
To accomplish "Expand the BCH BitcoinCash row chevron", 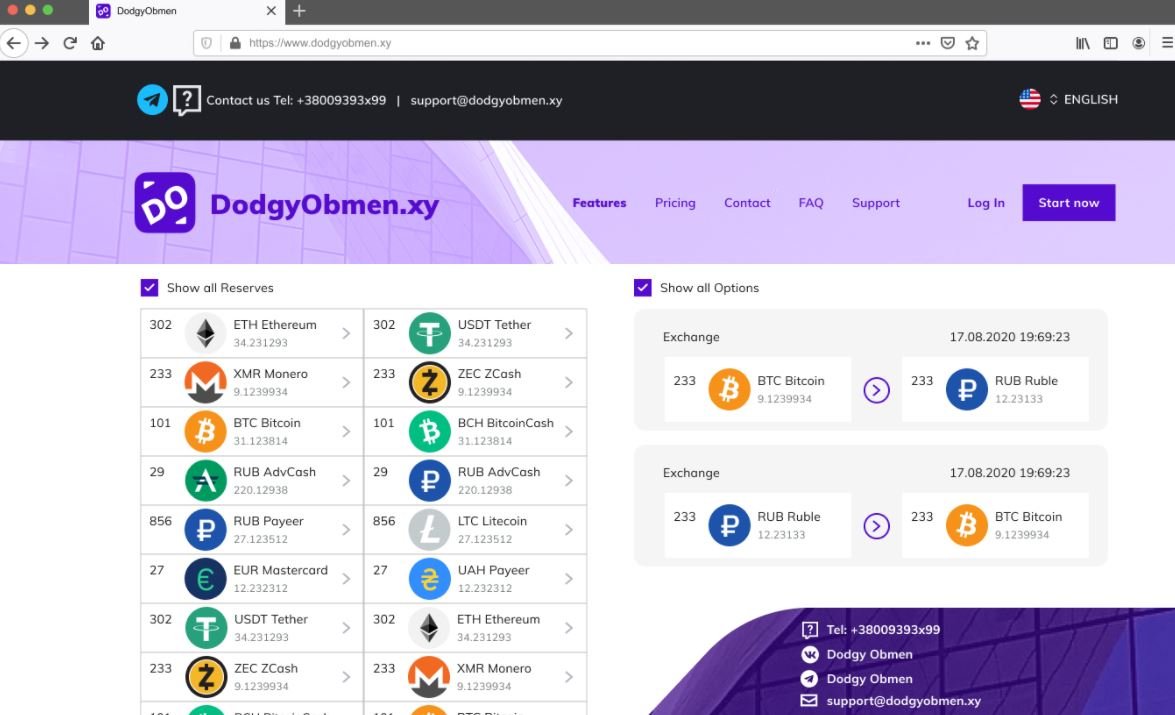I will click(x=569, y=431).
